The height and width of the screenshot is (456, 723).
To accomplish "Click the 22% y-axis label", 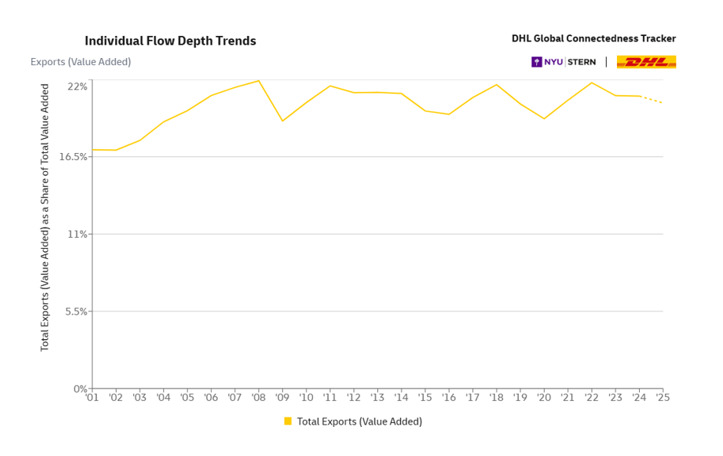I will (x=77, y=87).
